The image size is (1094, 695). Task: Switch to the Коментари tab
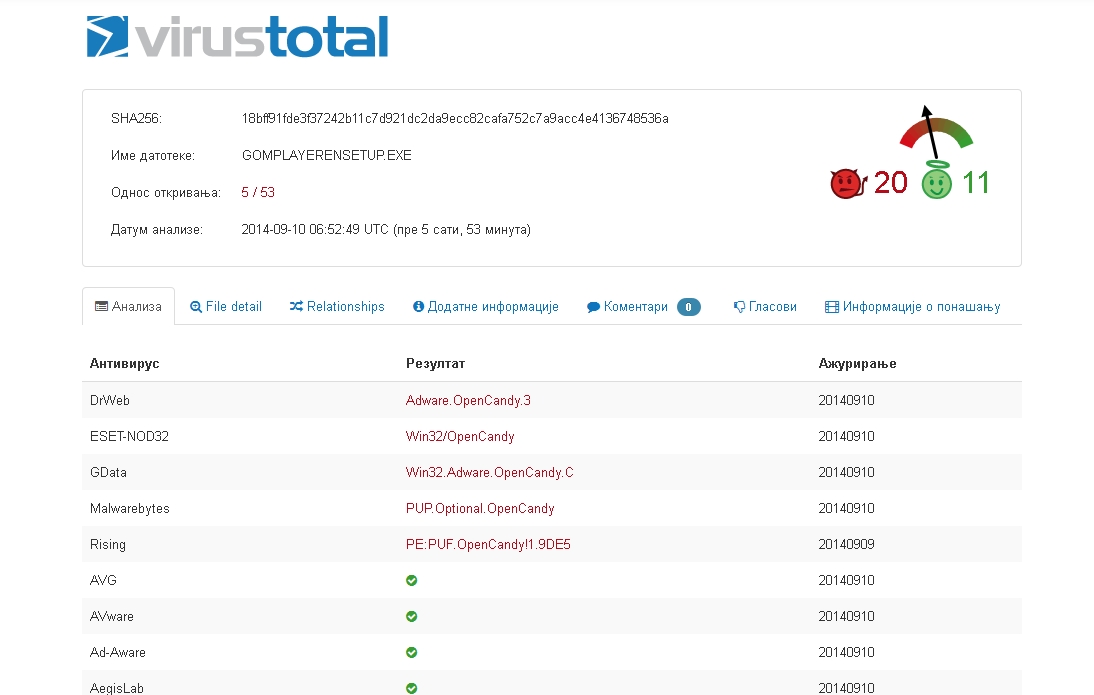coord(643,306)
